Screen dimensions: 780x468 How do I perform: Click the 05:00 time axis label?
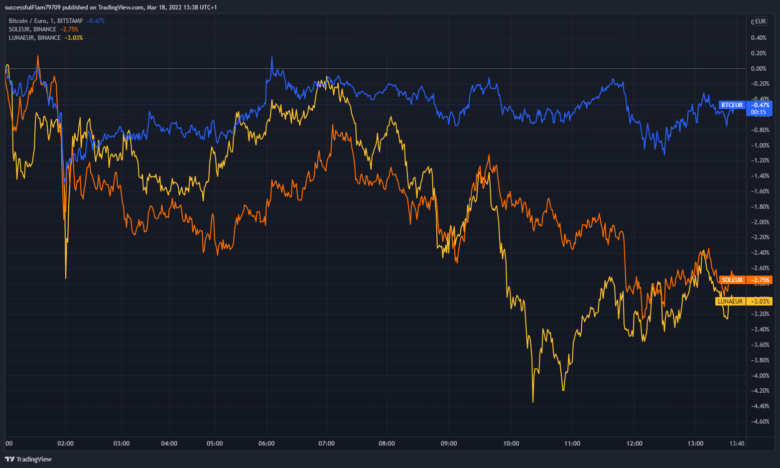pyautogui.click(x=215, y=444)
